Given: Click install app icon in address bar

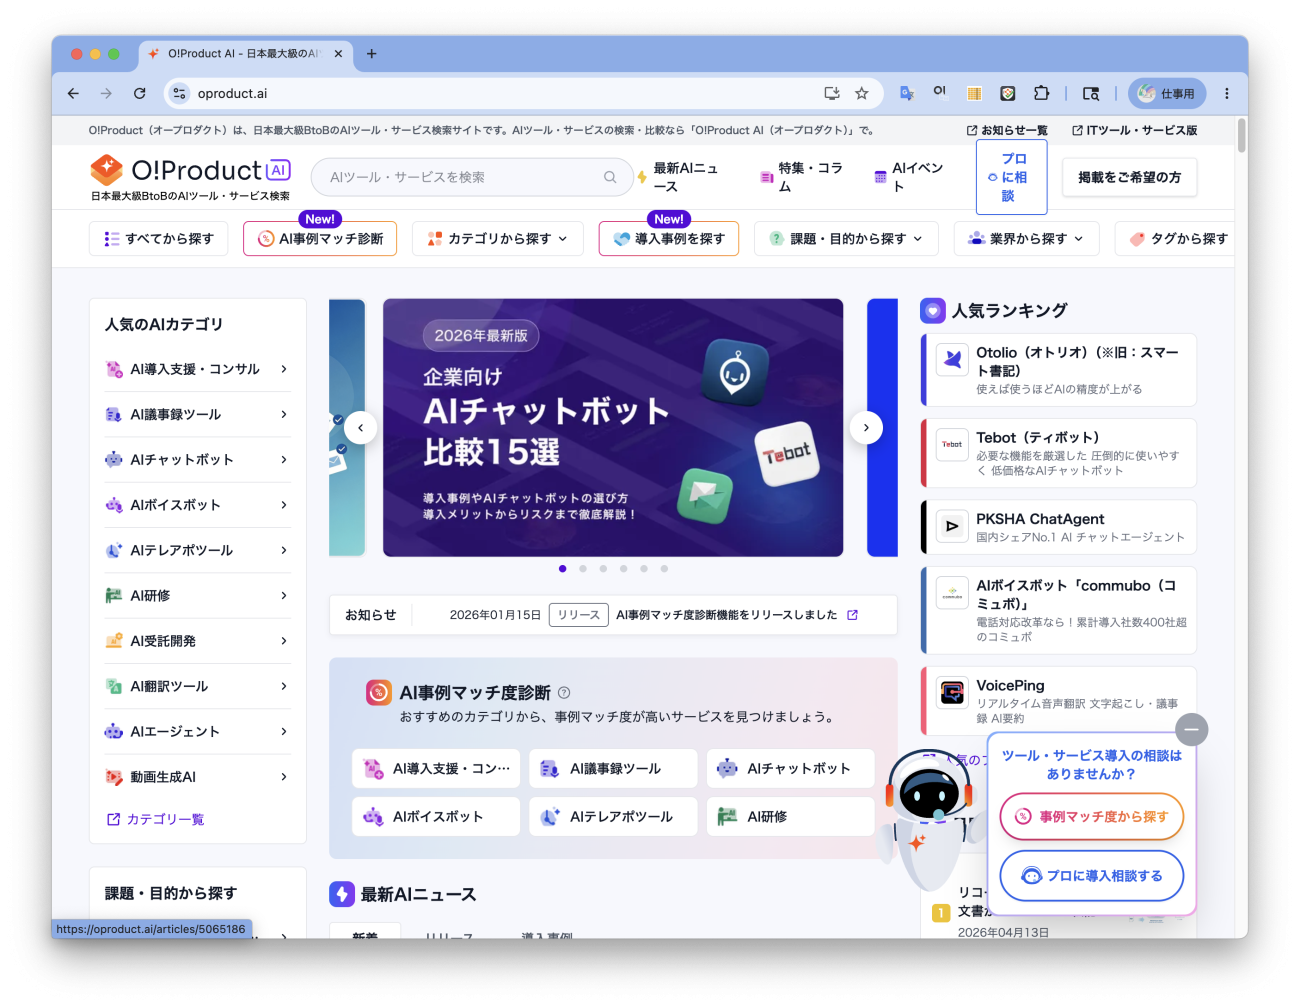Looking at the screenshot, I should click(831, 93).
